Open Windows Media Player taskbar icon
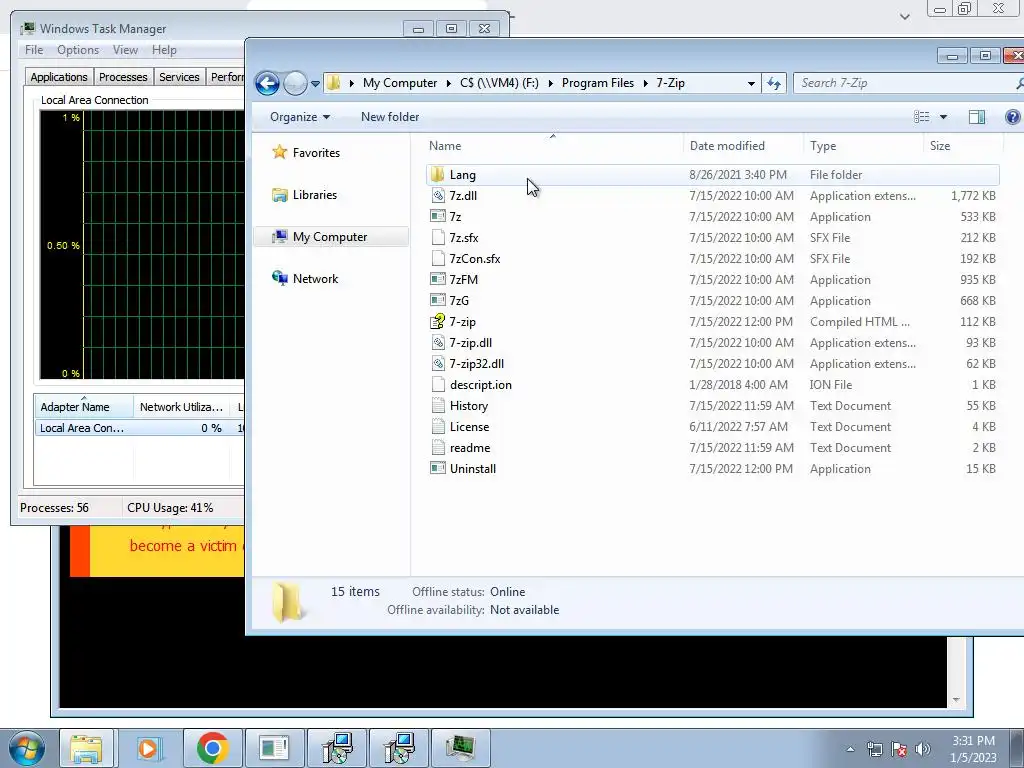This screenshot has height=768, width=1024. 148,748
